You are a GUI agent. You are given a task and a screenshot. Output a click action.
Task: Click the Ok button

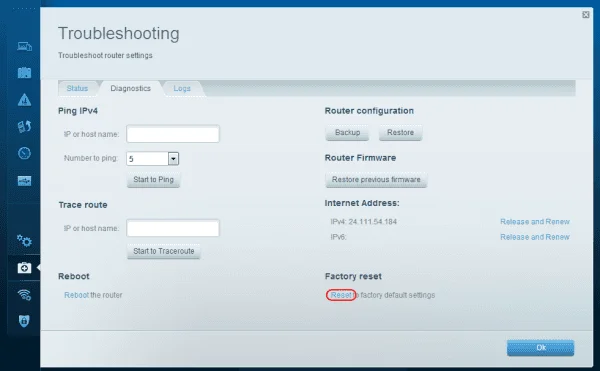(x=540, y=348)
